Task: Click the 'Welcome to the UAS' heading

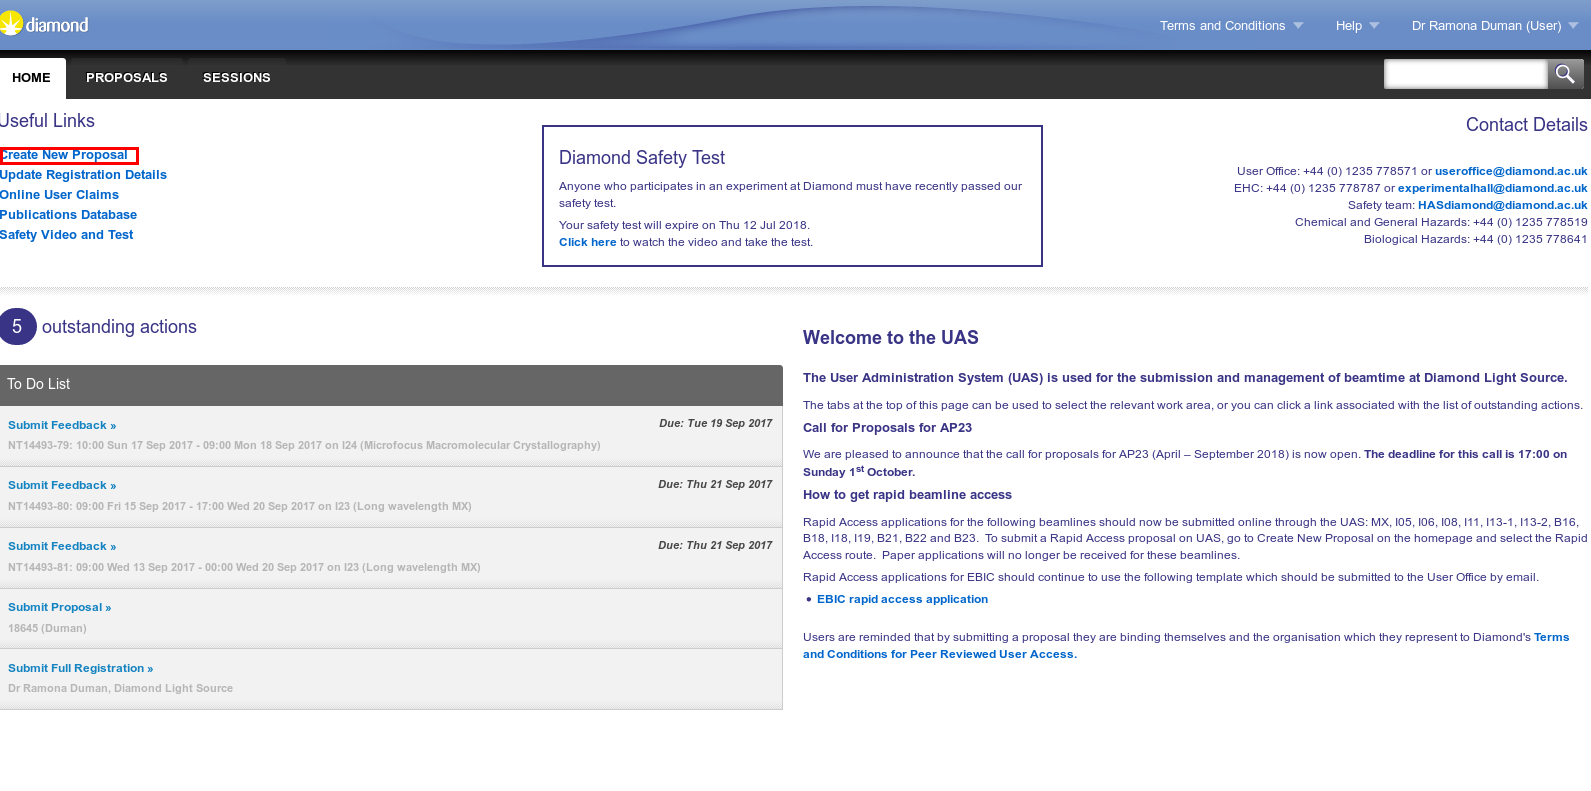Action: 891,338
